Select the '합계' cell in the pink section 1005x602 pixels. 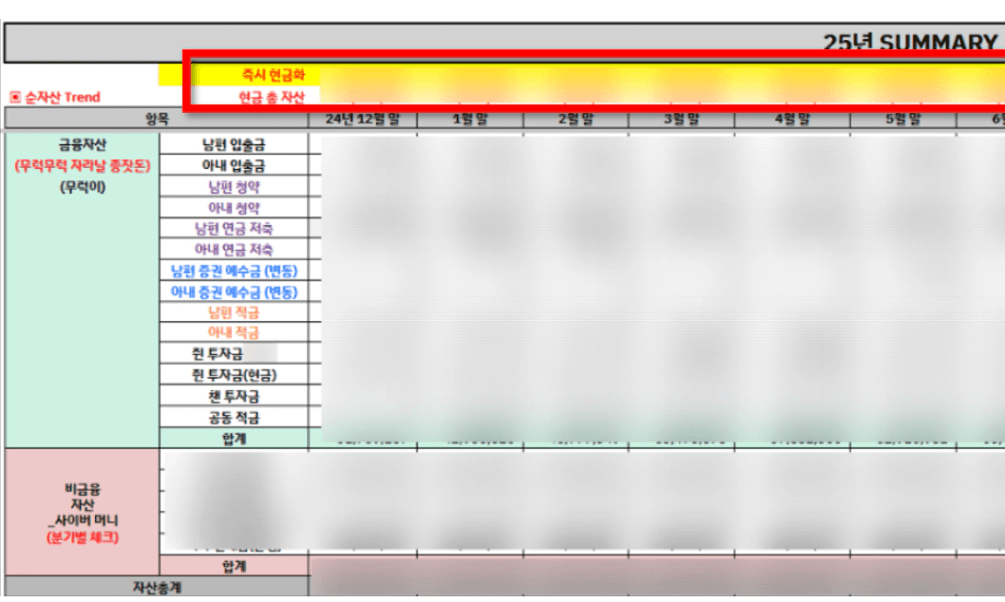(234, 565)
